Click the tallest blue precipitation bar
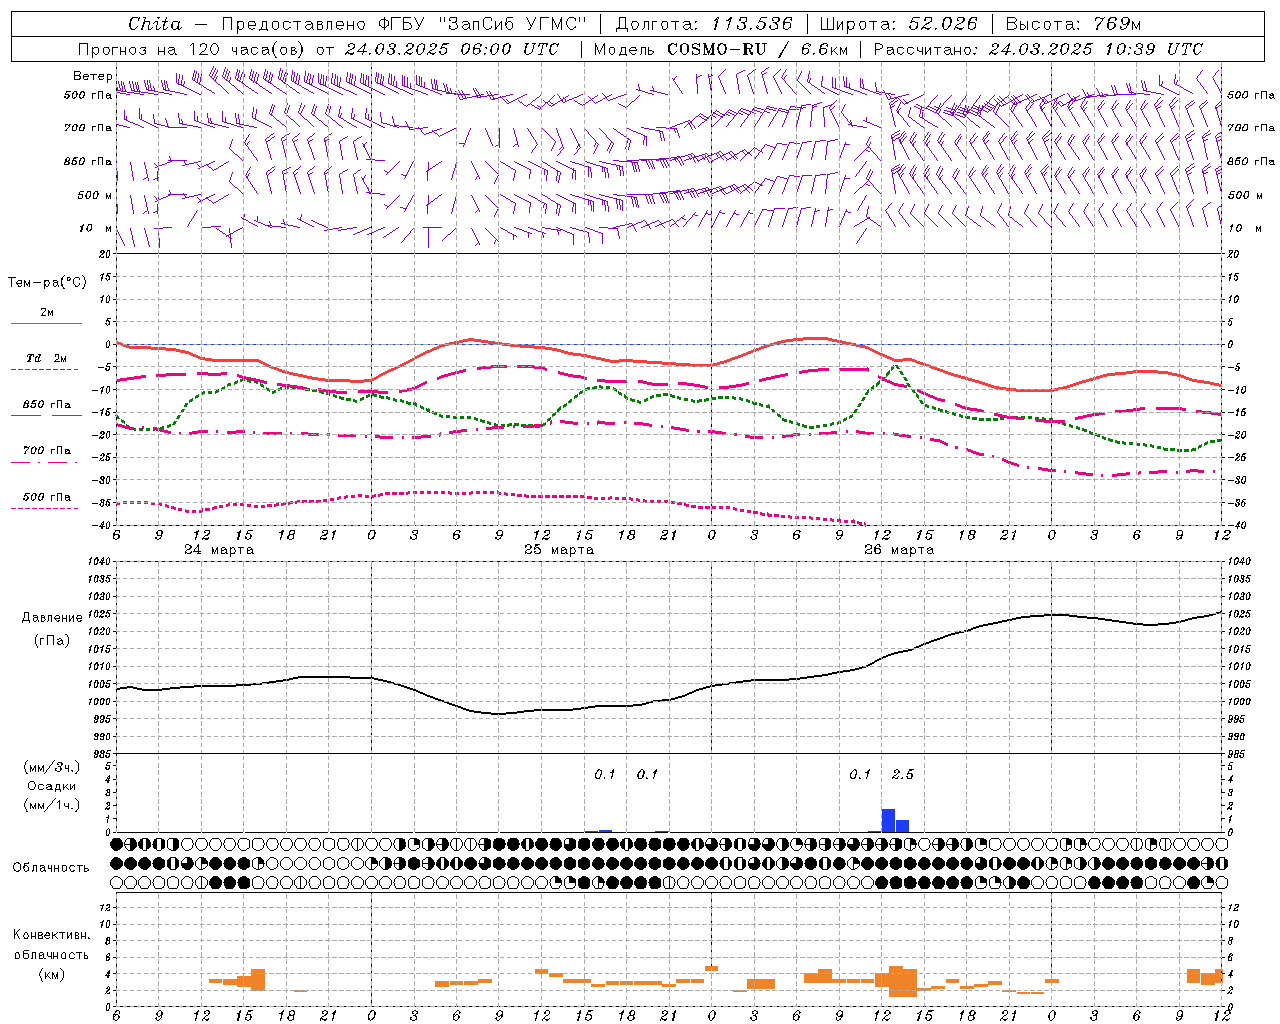 (x=888, y=821)
